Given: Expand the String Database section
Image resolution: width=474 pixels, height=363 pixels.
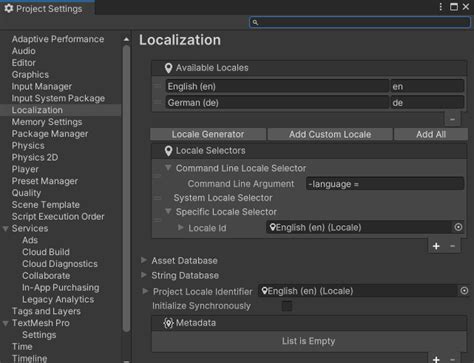Looking at the screenshot, I should point(144,275).
